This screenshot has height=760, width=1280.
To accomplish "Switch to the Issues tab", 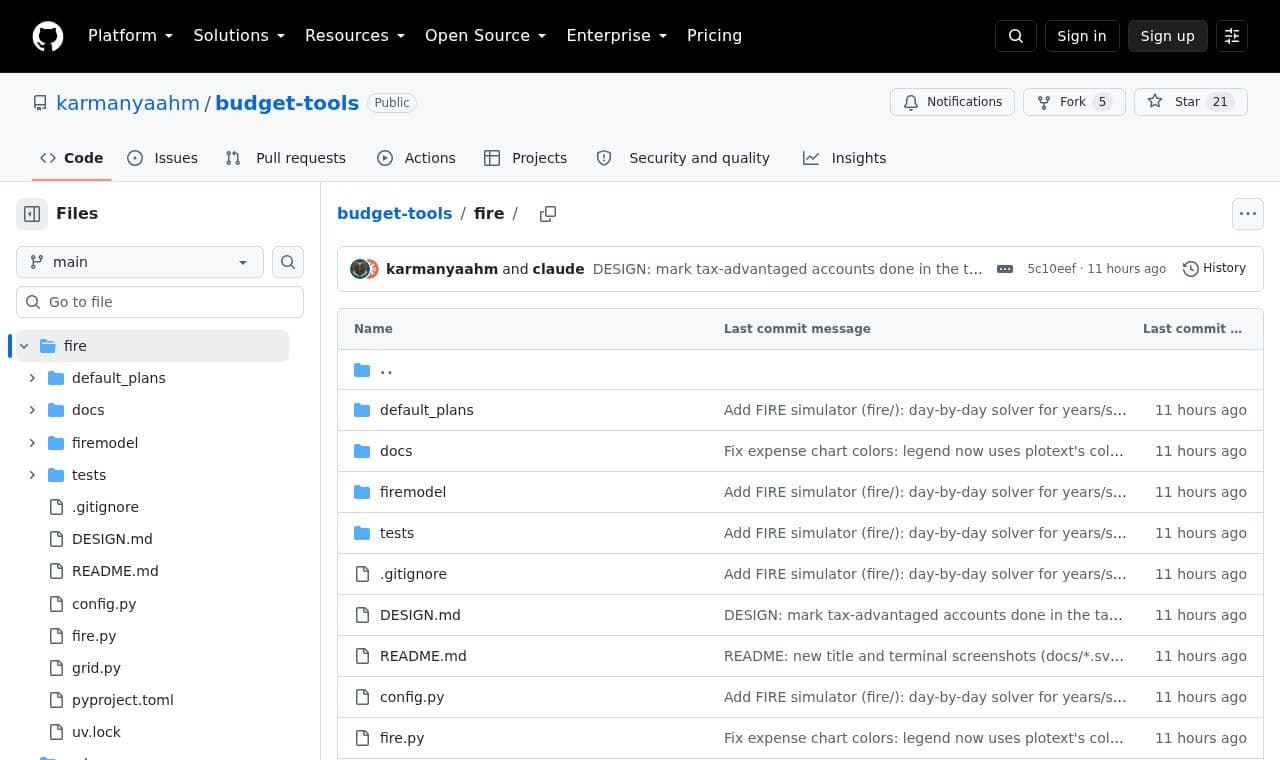I will point(163,158).
